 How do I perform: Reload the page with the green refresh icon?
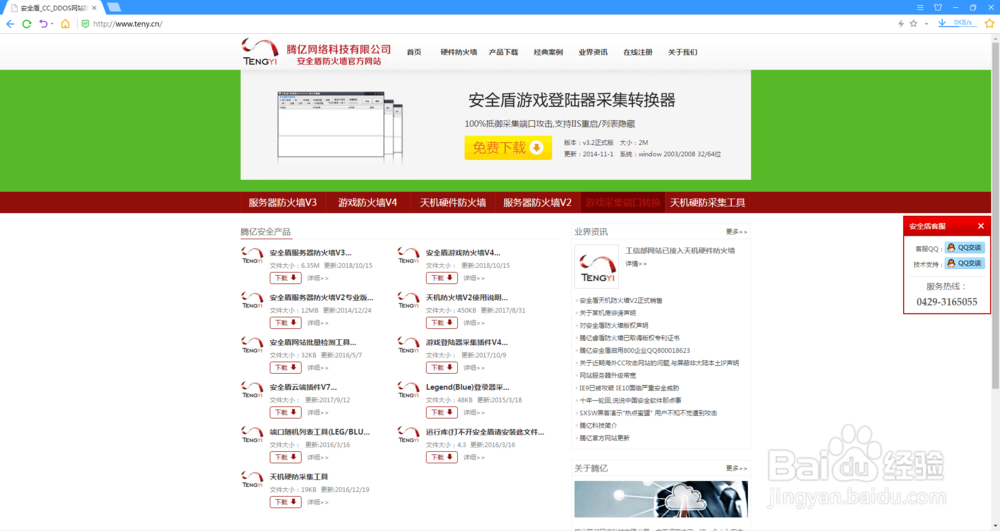point(27,24)
